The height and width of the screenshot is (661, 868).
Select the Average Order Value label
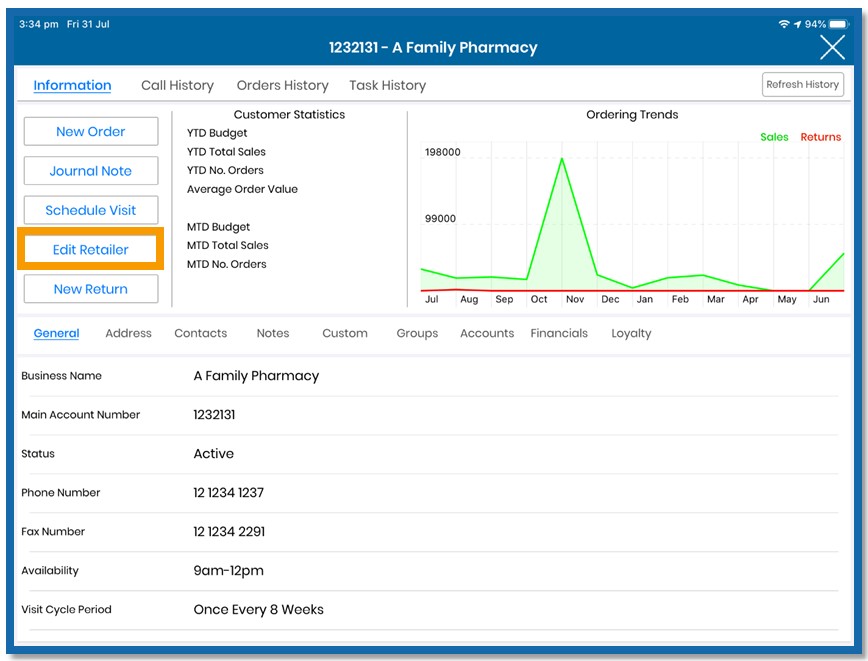(242, 189)
